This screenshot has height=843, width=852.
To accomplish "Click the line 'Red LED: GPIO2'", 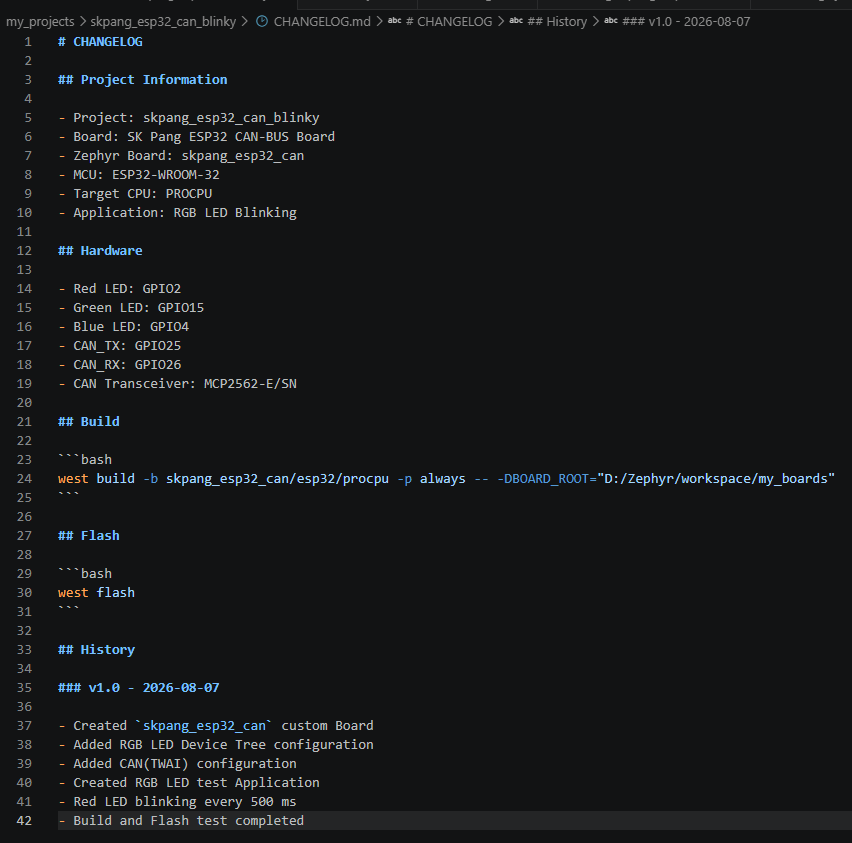I will point(120,289).
